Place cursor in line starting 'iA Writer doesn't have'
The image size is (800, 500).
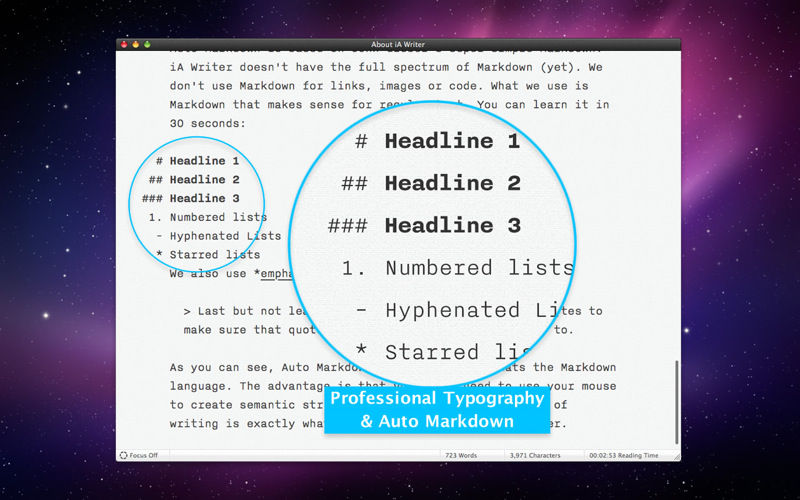tap(386, 67)
